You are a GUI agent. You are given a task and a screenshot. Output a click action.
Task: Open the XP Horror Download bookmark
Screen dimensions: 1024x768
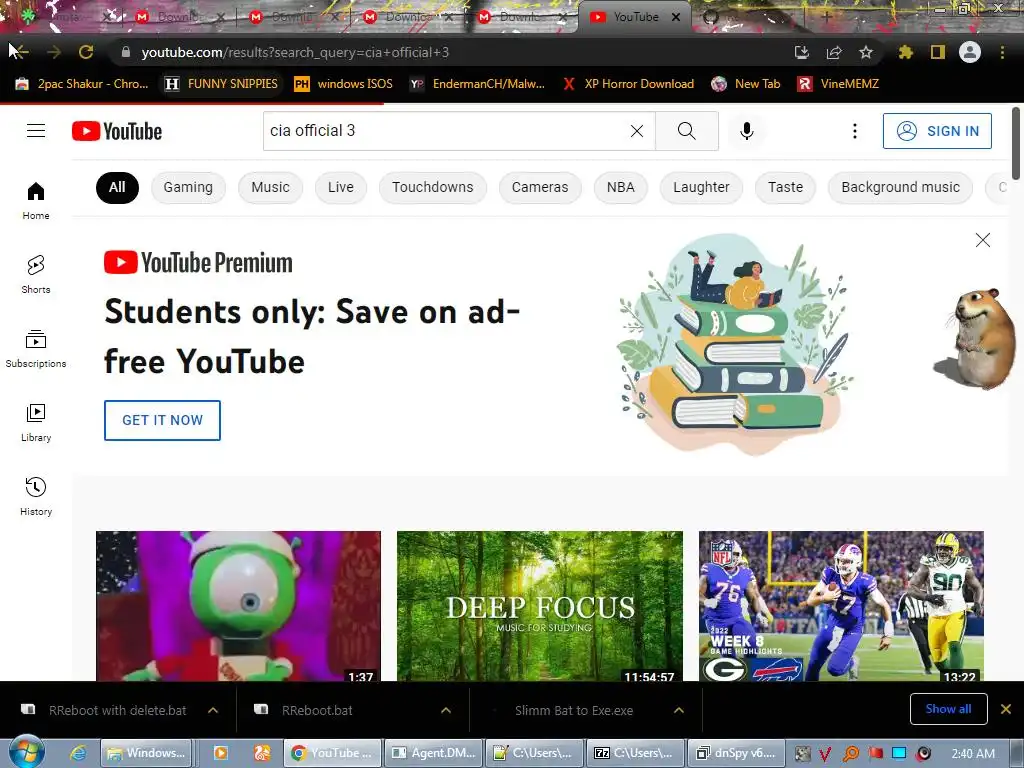(628, 84)
